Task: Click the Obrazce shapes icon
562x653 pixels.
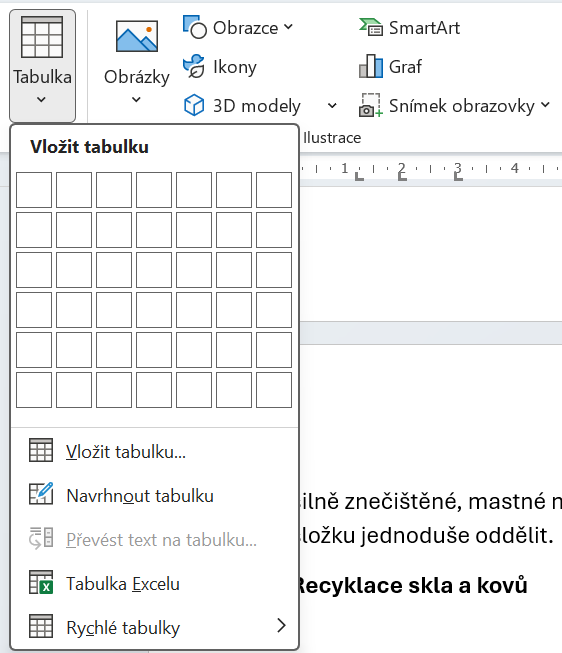Action: 195,27
